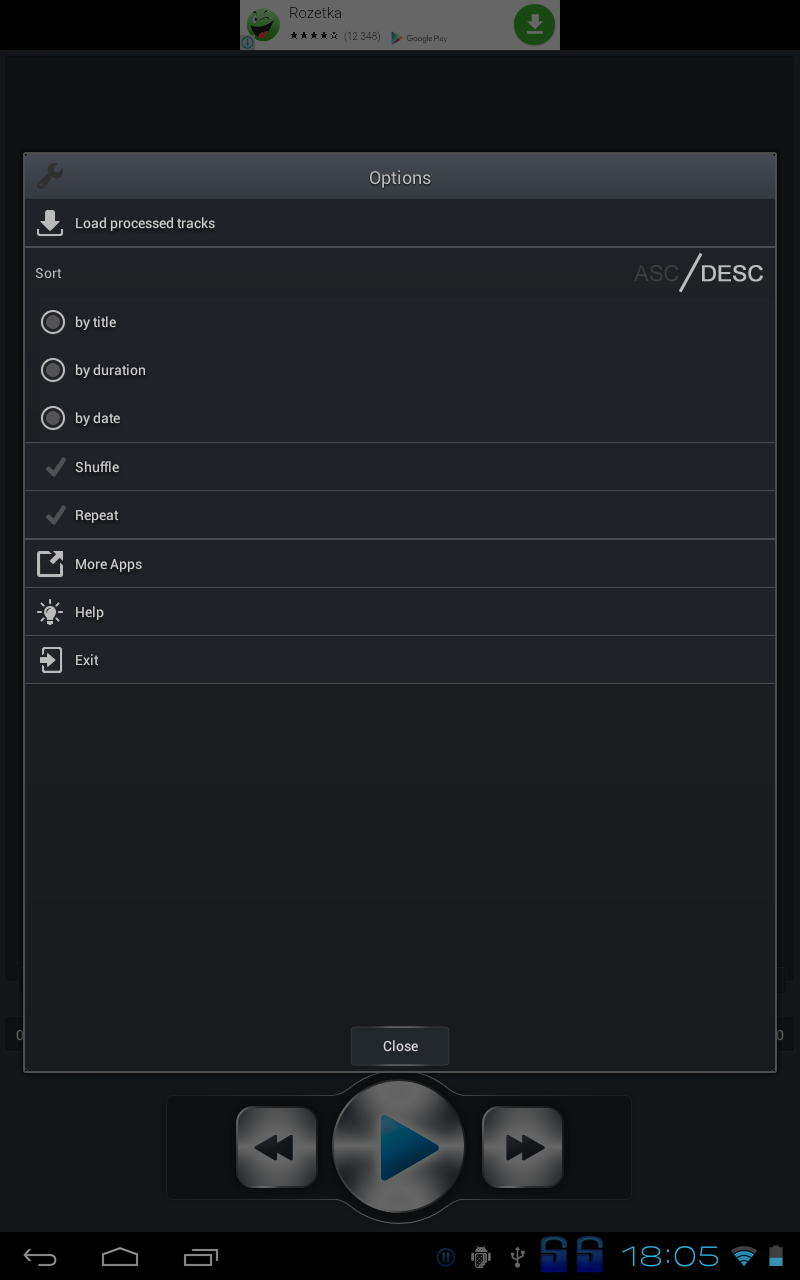Image resolution: width=800 pixels, height=1280 pixels.
Task: Start playback with the big play button
Action: coord(399,1146)
